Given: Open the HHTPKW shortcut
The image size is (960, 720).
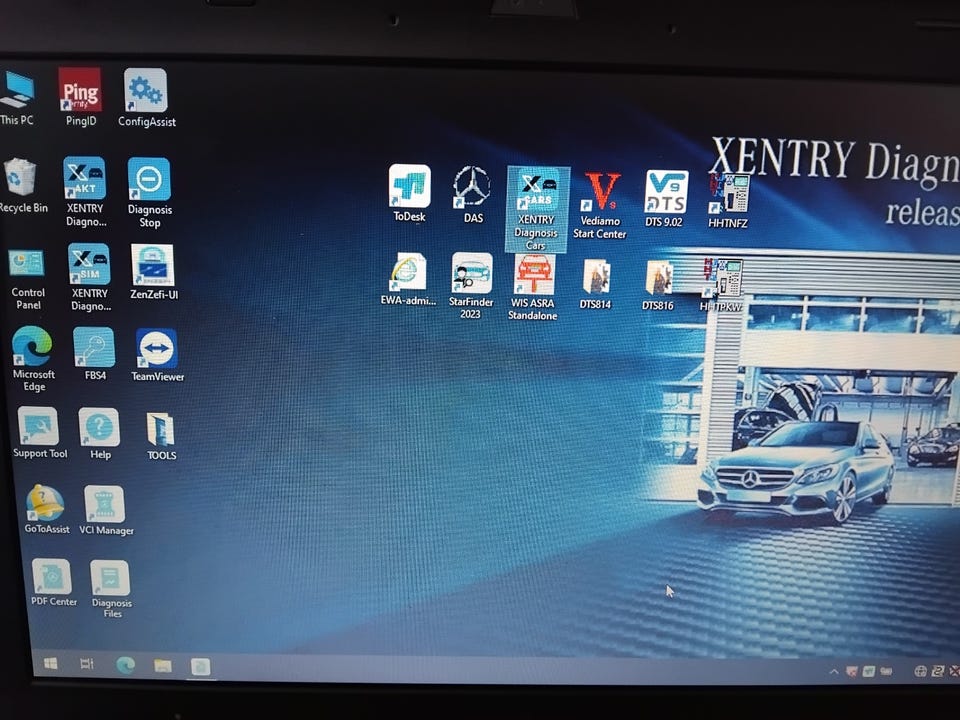Looking at the screenshot, I should tap(721, 285).
